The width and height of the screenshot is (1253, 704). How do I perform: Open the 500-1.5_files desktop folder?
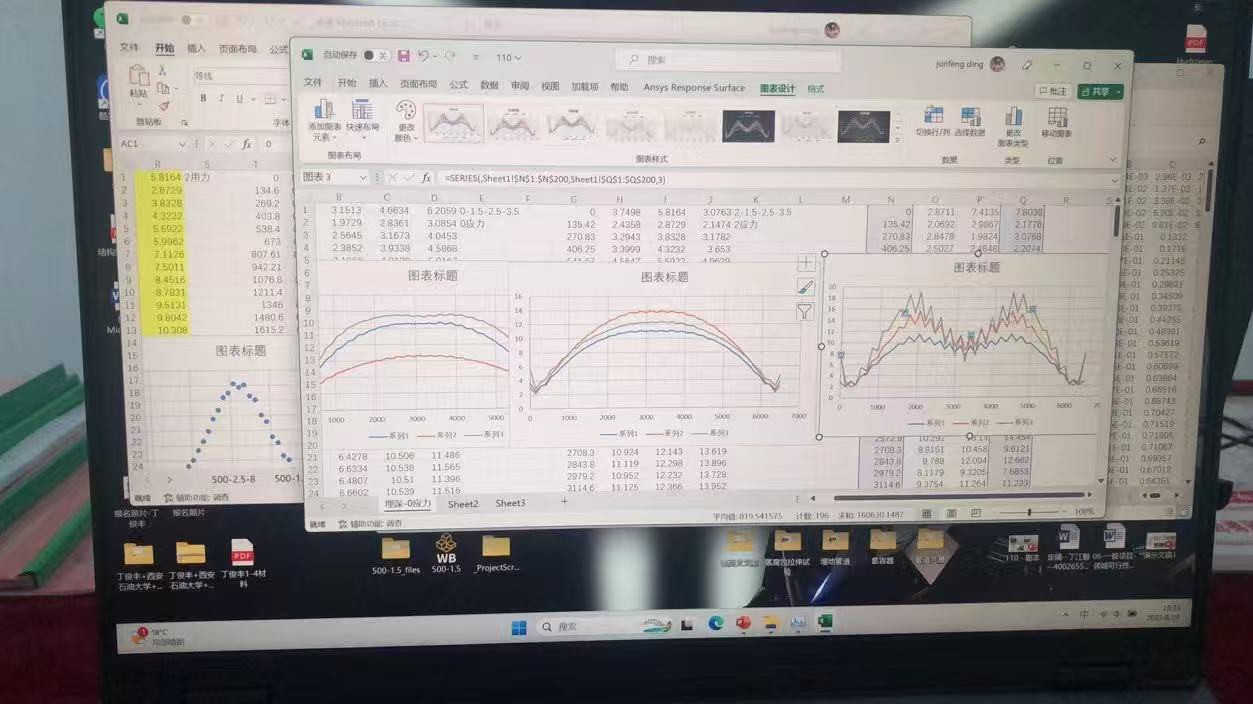click(x=397, y=554)
